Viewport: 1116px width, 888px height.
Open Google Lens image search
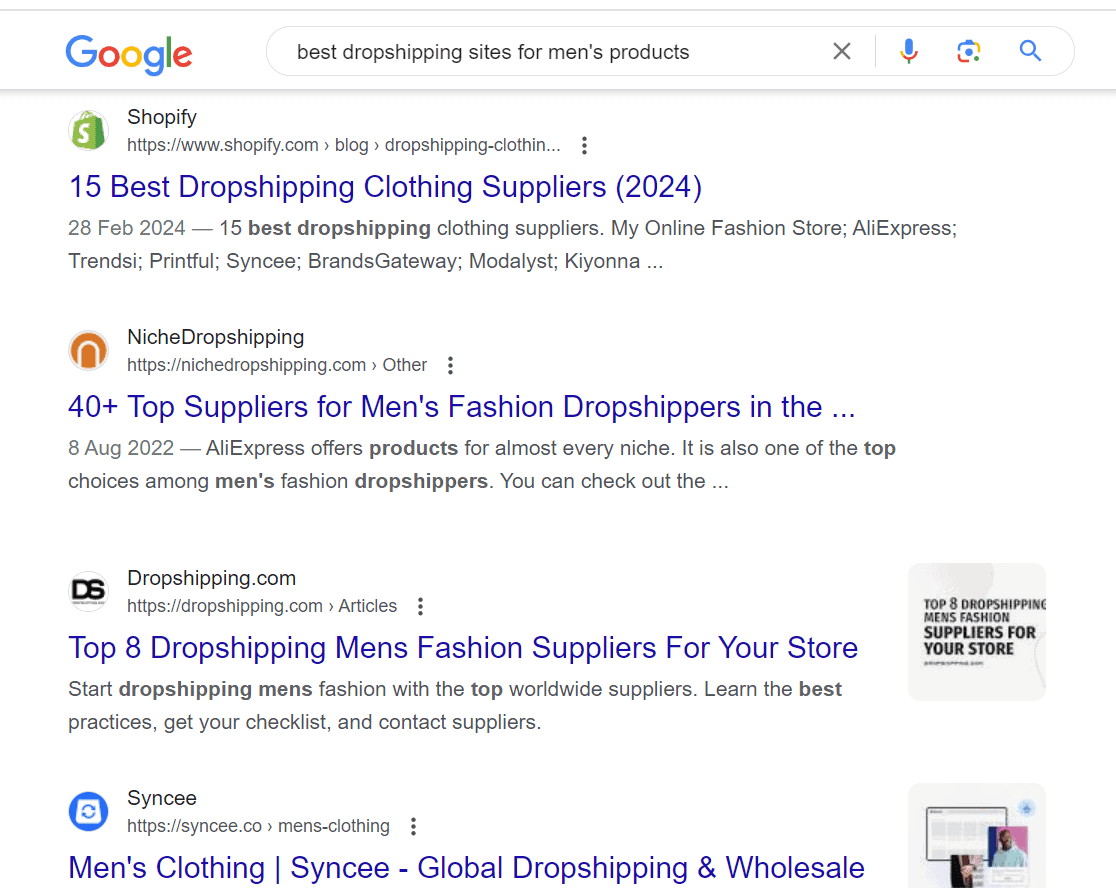[969, 51]
